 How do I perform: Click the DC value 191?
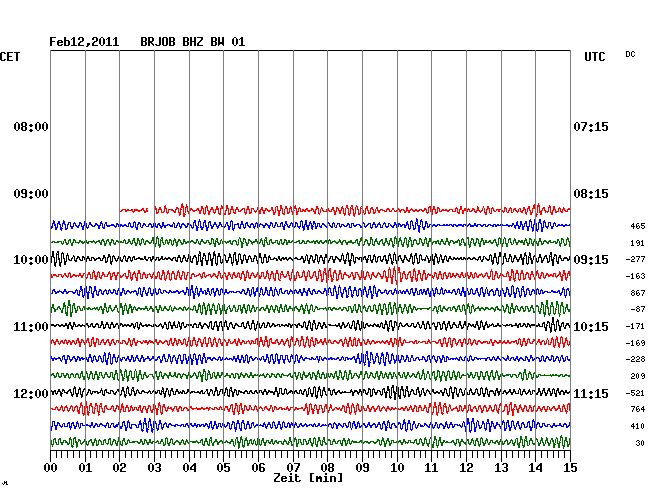click(638, 243)
